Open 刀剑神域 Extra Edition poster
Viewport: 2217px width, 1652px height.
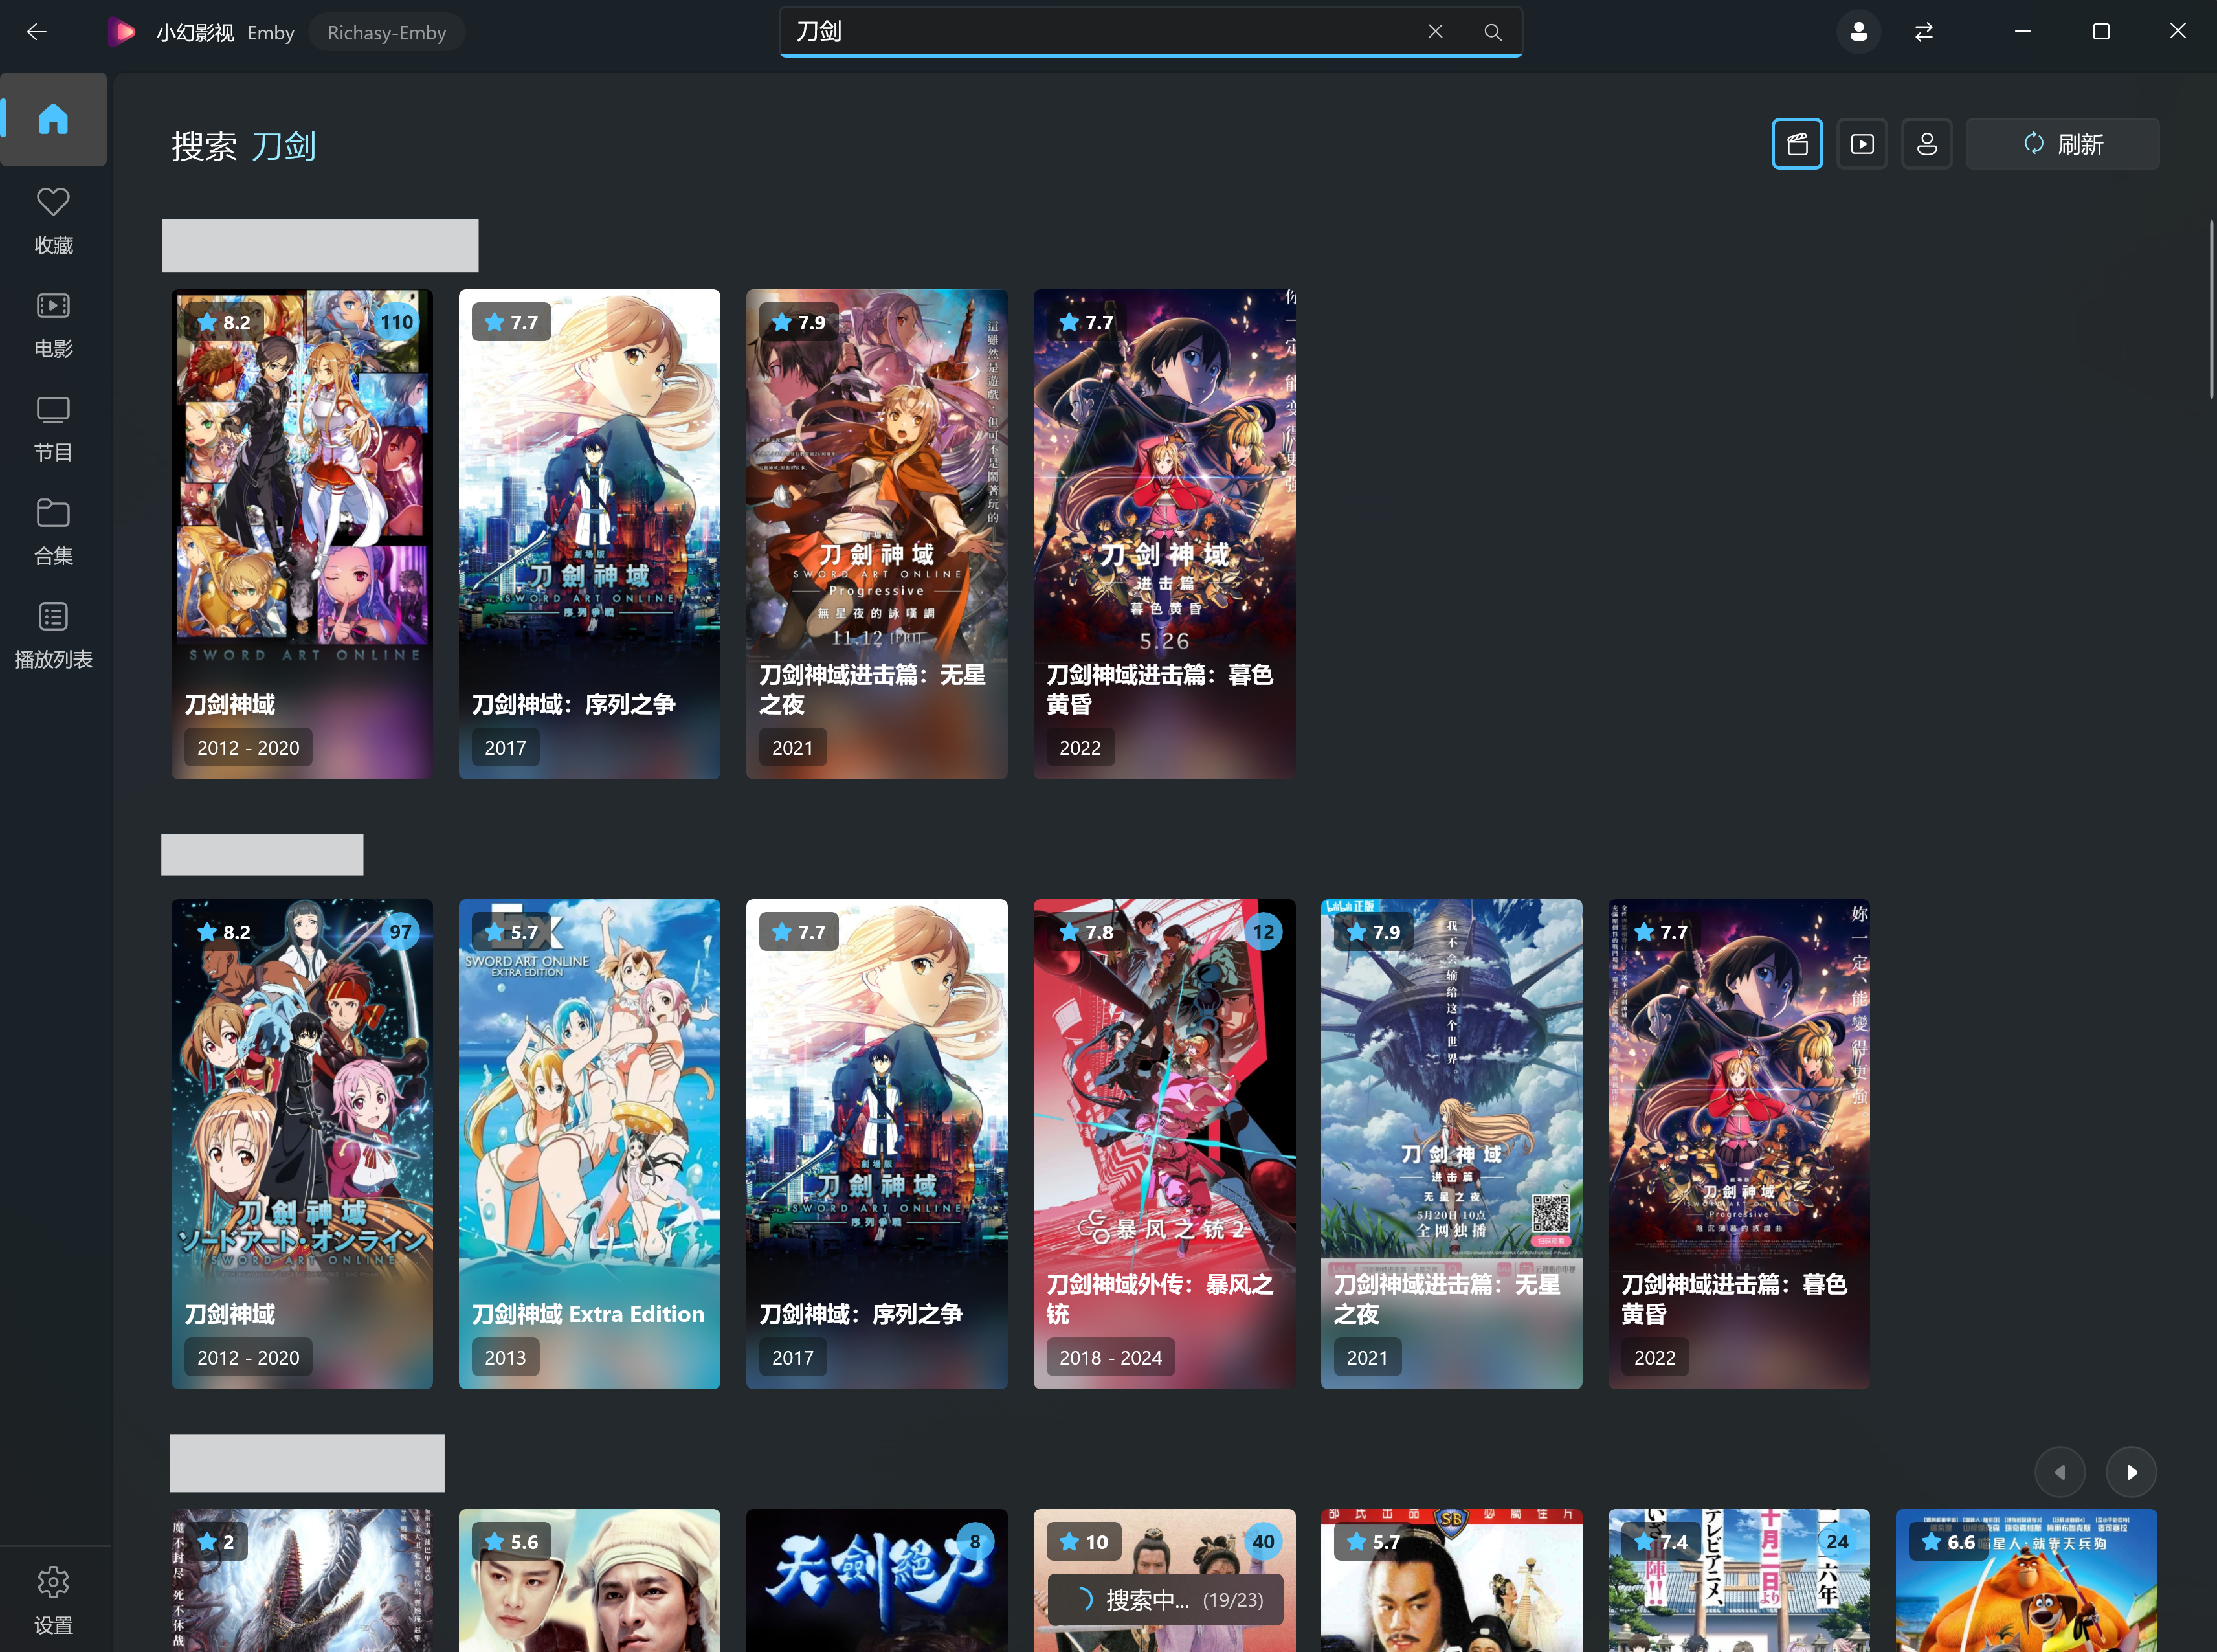point(589,1142)
